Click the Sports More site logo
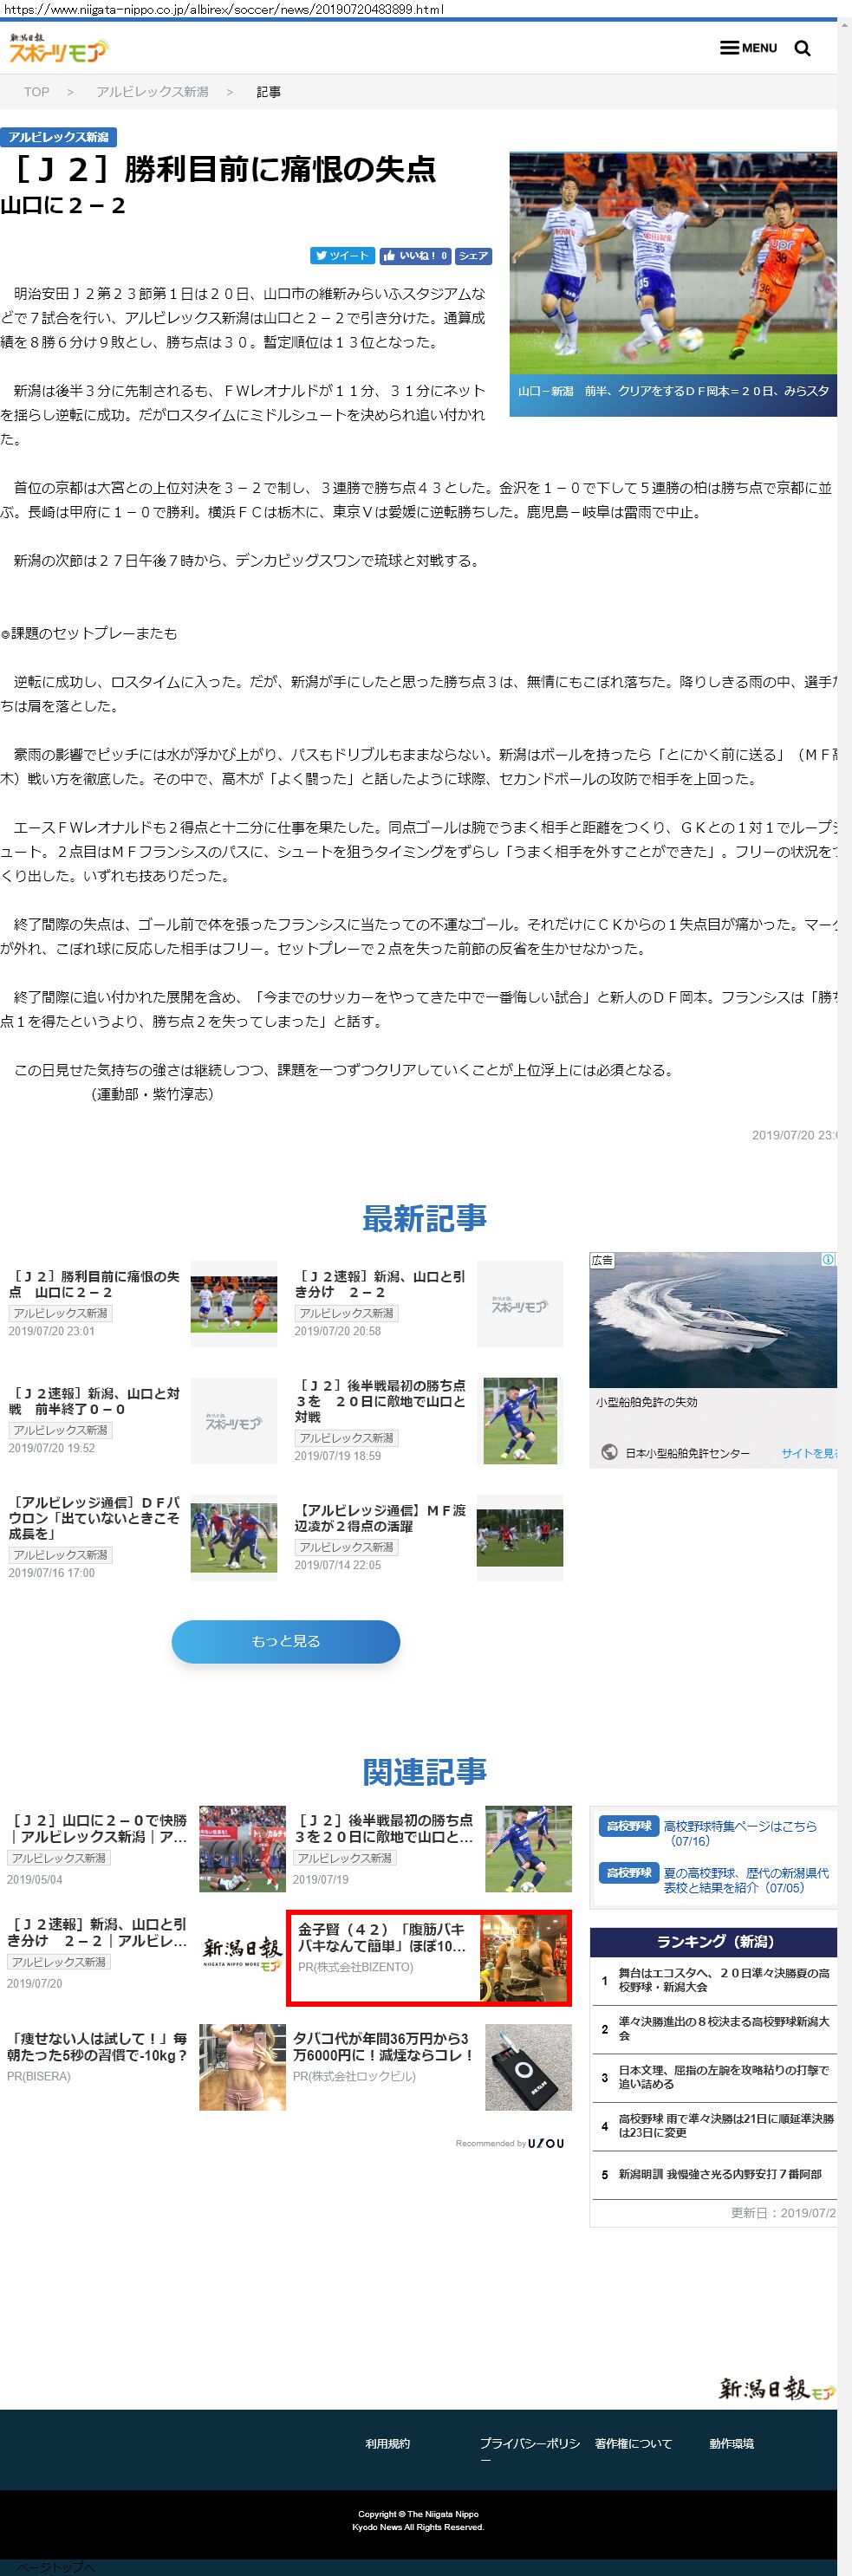The image size is (852, 2576). (58, 48)
